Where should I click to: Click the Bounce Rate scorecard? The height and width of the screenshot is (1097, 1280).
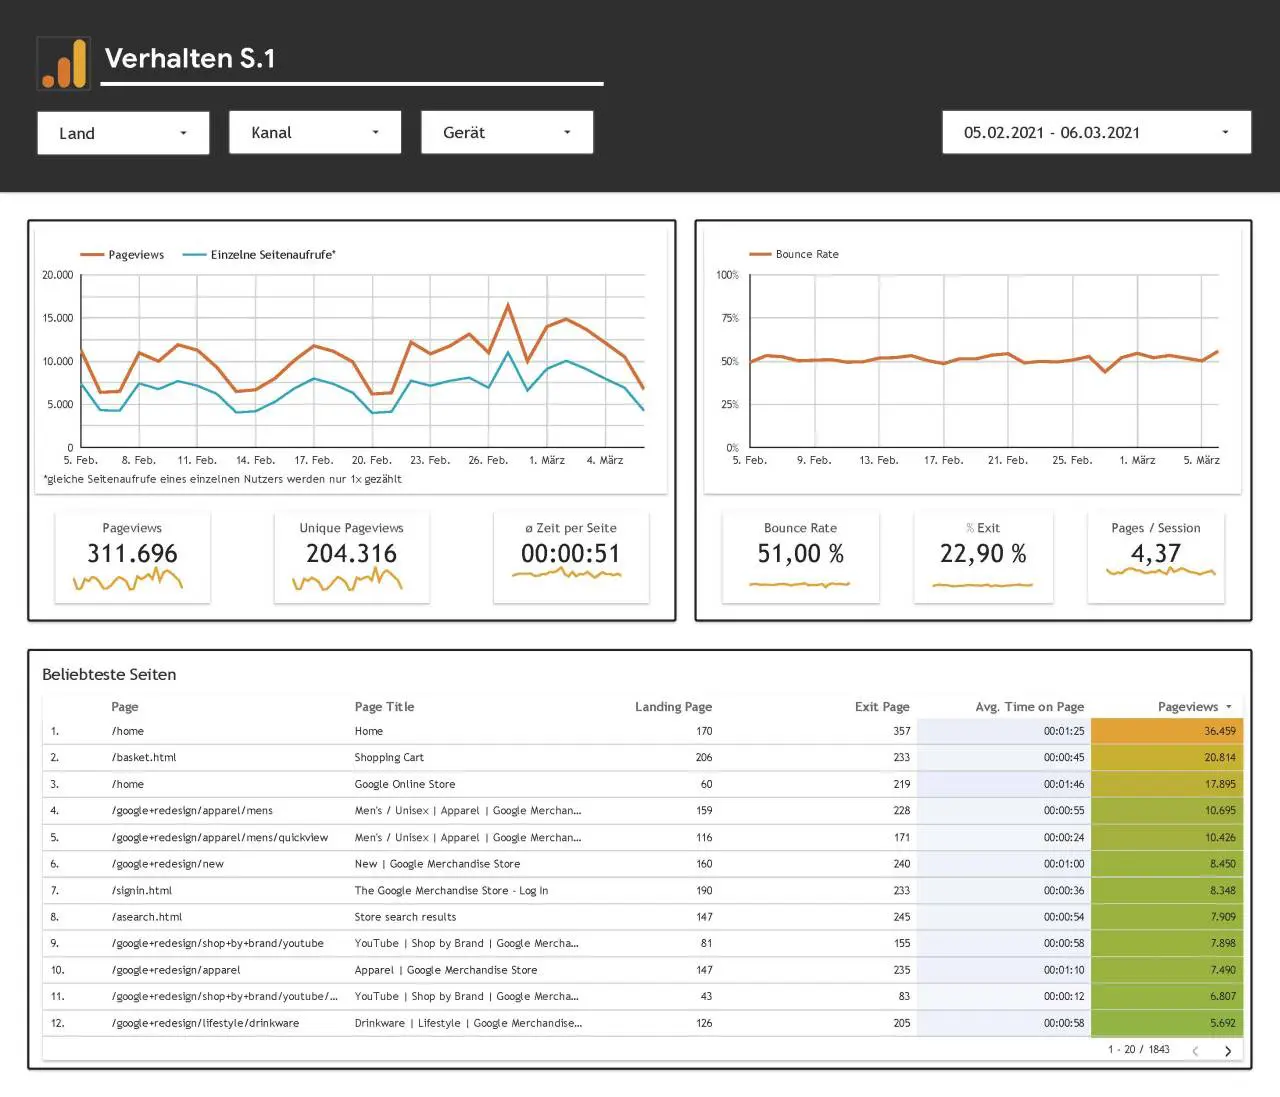800,557
